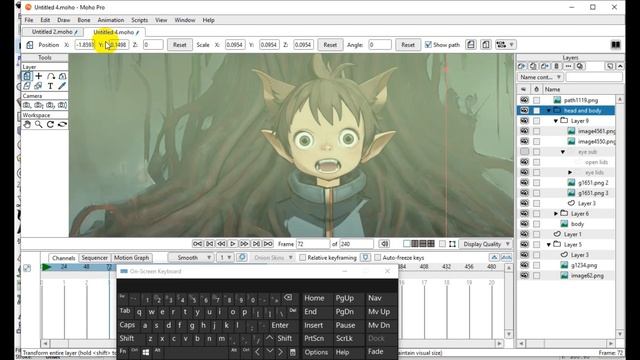Open the layer options ellipsis icon
The width and height of the screenshot is (640, 360).
(568, 66)
